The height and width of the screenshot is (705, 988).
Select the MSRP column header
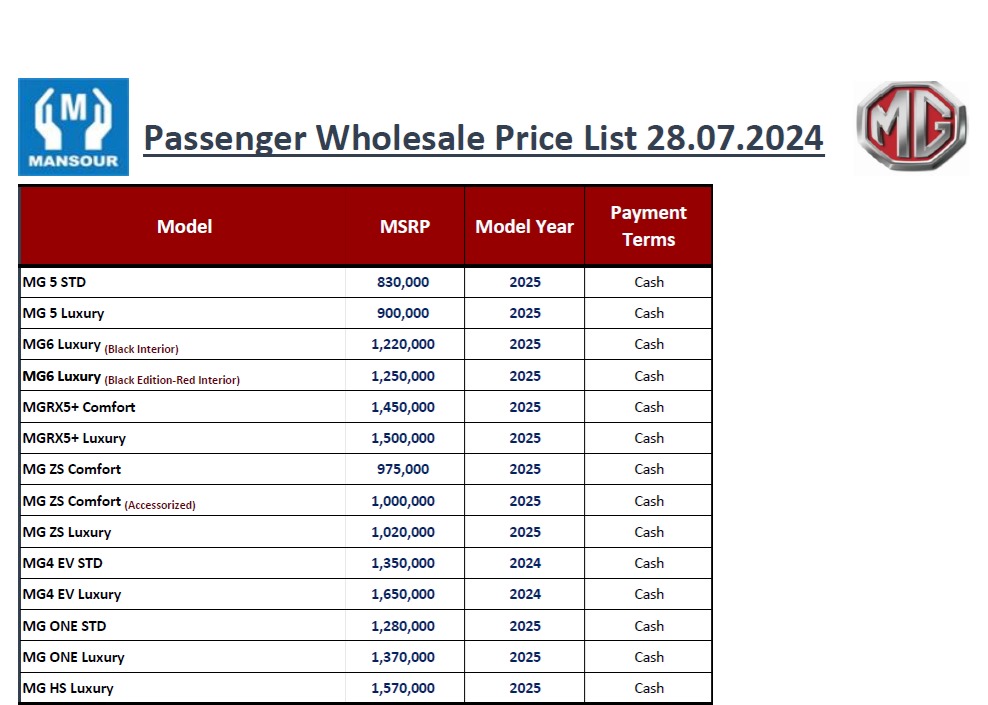click(x=404, y=227)
